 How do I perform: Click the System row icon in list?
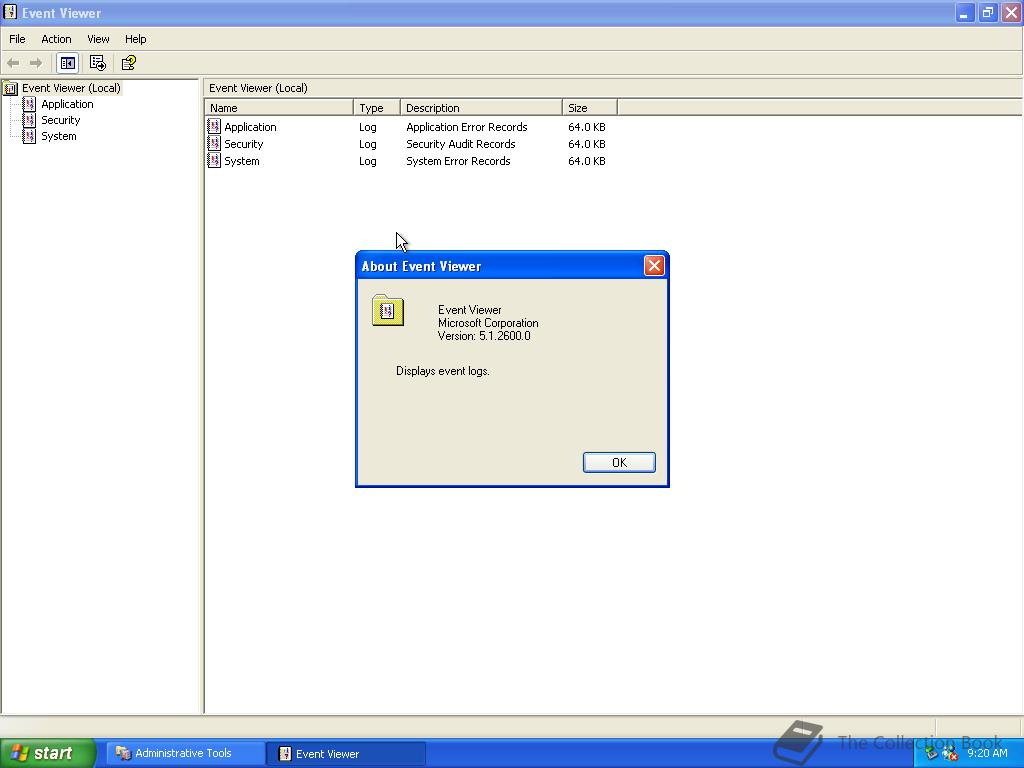[214, 160]
